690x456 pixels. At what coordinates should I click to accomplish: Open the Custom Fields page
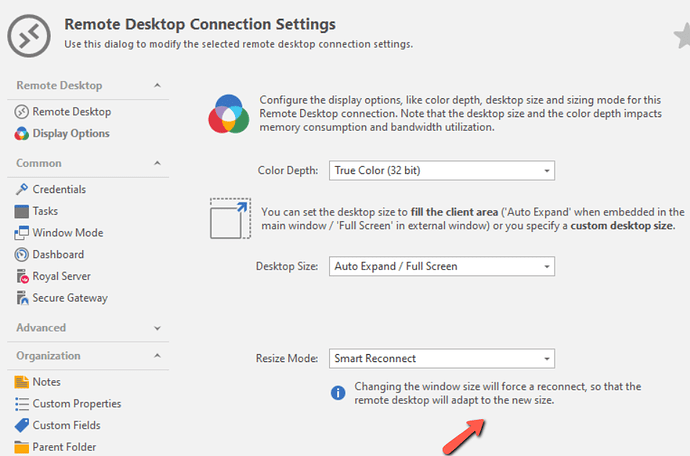[x=65, y=426]
